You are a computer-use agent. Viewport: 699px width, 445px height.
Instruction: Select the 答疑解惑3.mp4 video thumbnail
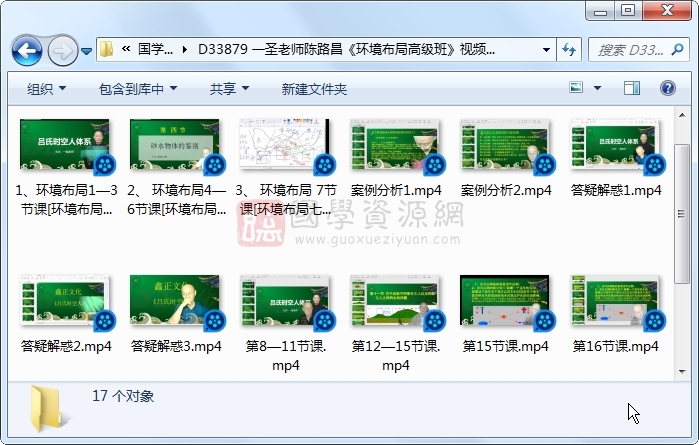174,300
